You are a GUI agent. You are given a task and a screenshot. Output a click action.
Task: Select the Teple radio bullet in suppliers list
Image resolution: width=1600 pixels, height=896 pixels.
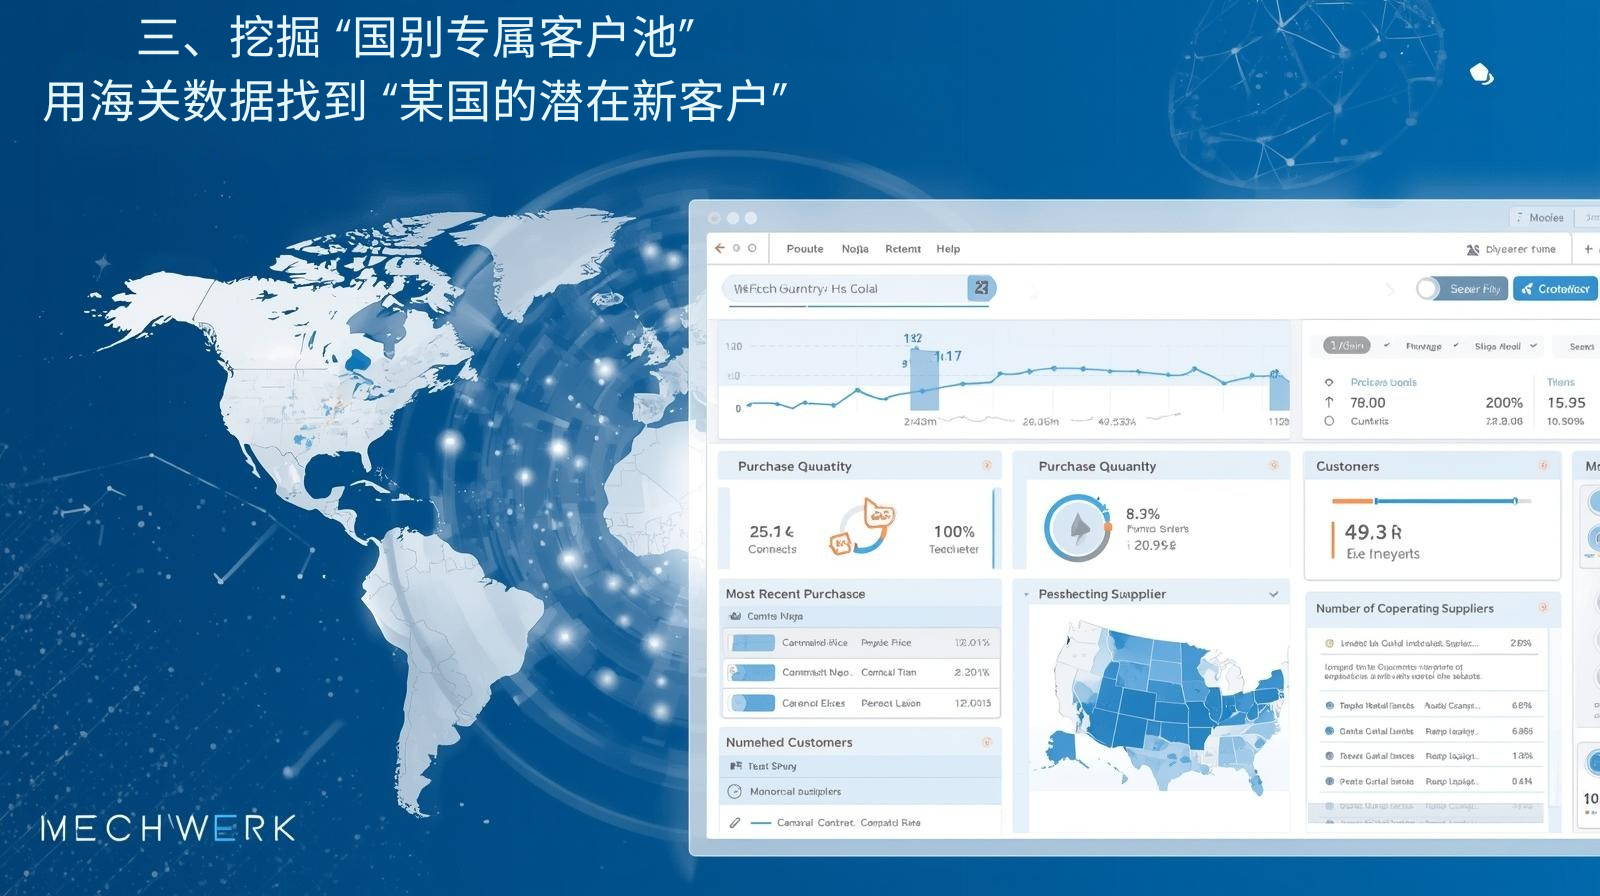click(x=1329, y=706)
